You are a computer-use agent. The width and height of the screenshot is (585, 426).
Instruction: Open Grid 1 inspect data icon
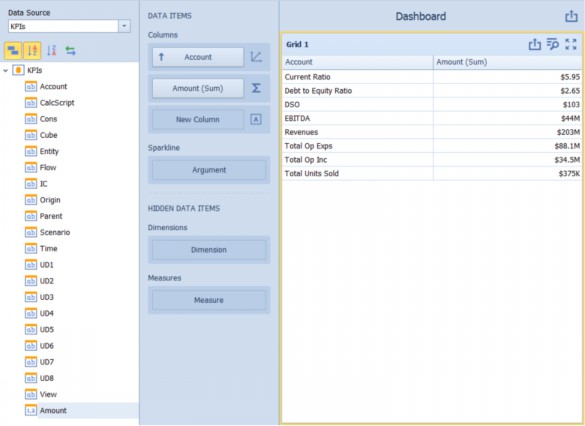(x=553, y=44)
